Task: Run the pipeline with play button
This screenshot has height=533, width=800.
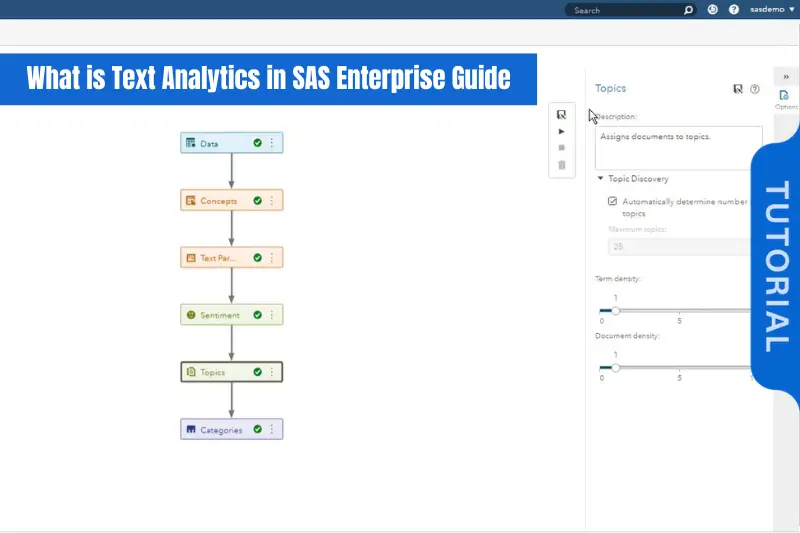Action: (561, 131)
